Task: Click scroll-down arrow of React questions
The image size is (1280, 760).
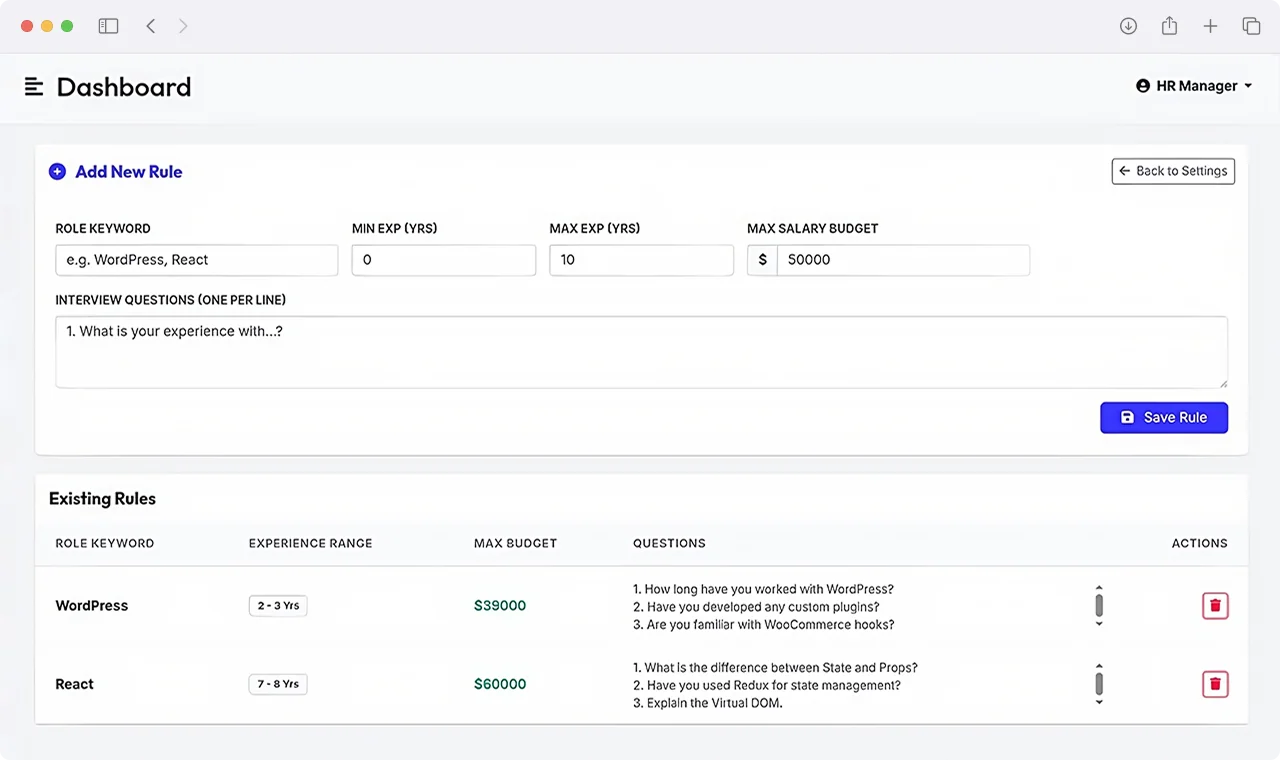Action: tap(1099, 702)
